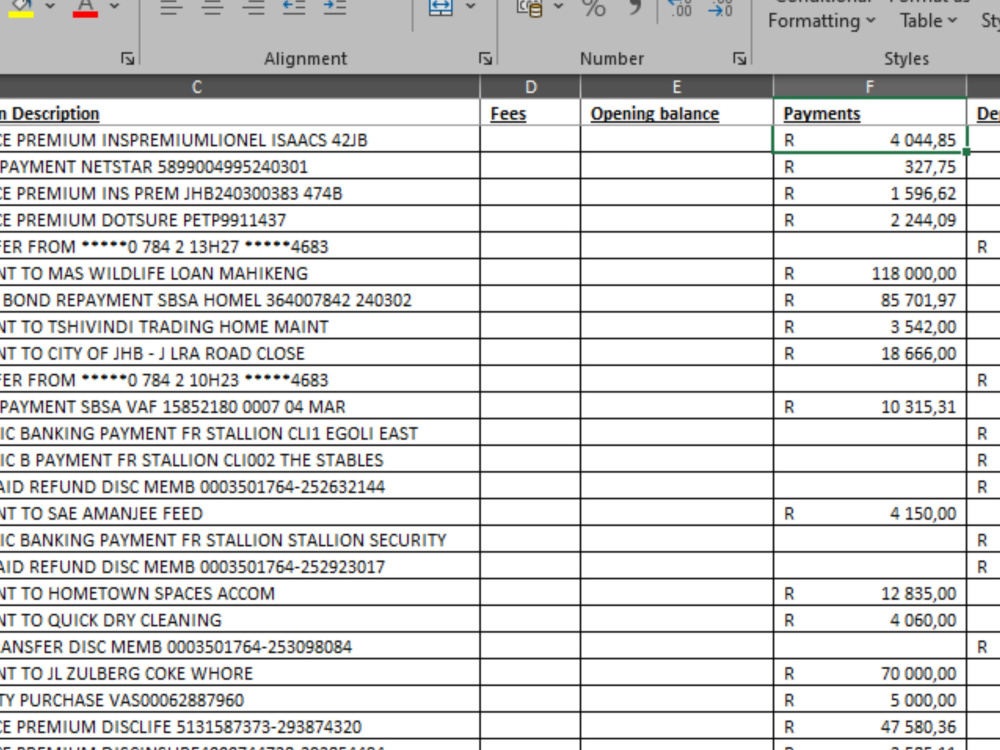Click the STALLION CLI1 EGOLI EAST cell

point(239,434)
